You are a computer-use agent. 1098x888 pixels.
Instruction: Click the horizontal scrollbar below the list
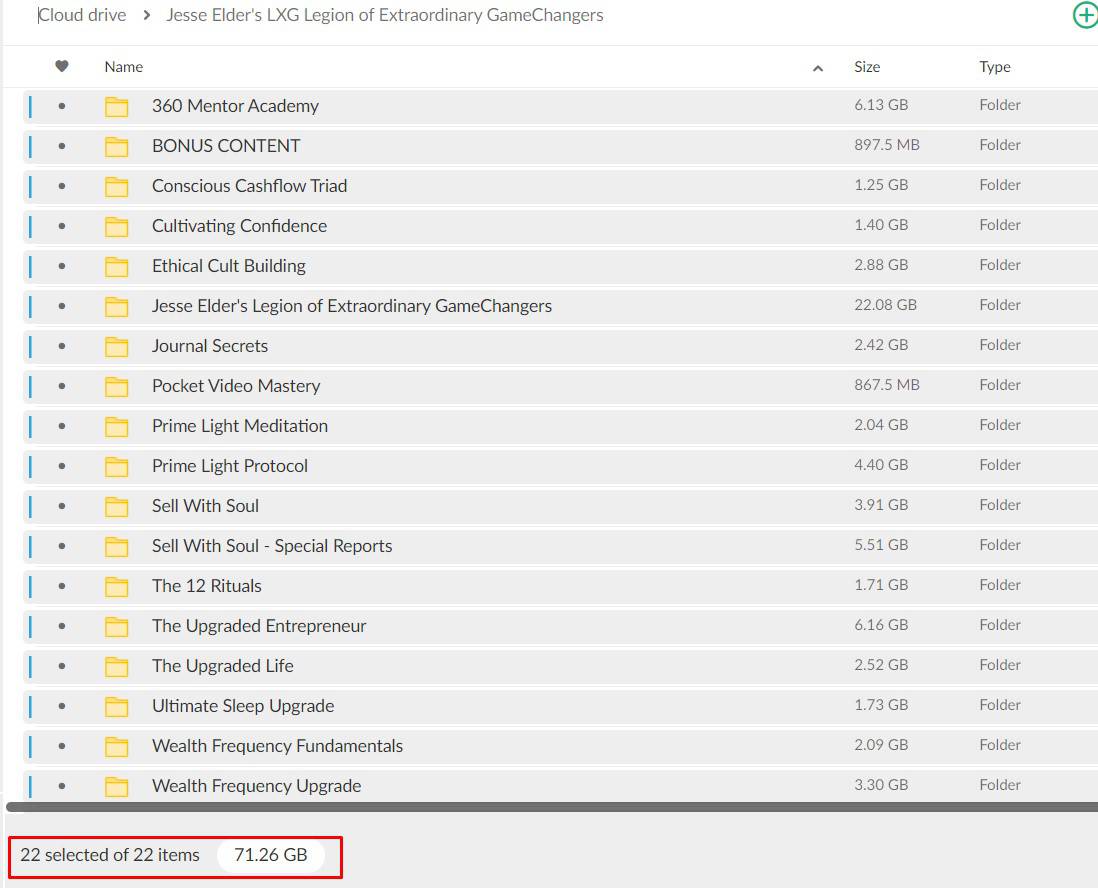(x=550, y=806)
